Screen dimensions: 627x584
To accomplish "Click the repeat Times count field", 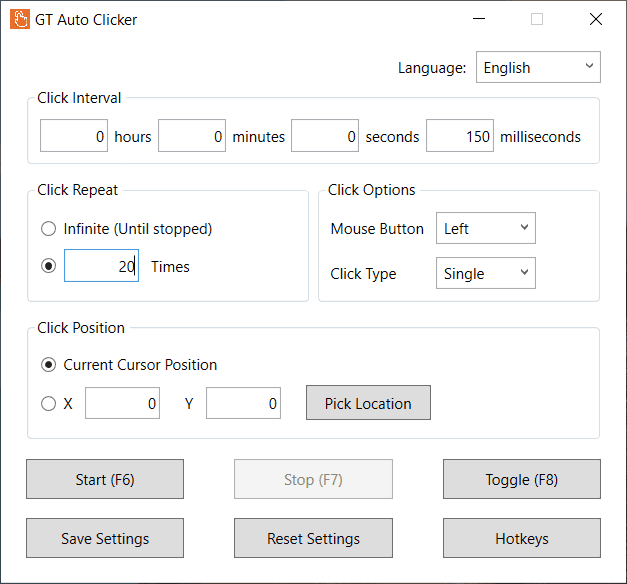I will [x=102, y=266].
